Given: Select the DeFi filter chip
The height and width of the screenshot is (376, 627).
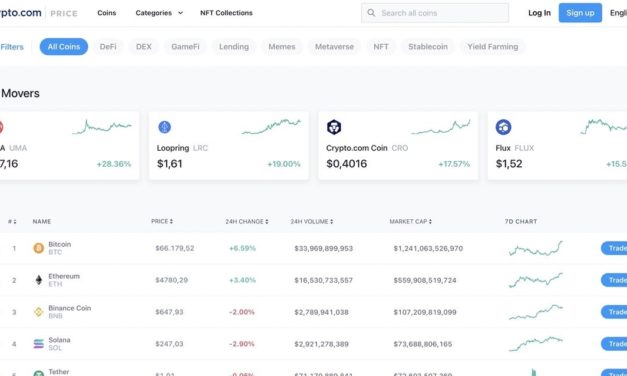Looking at the screenshot, I should [x=108, y=47].
